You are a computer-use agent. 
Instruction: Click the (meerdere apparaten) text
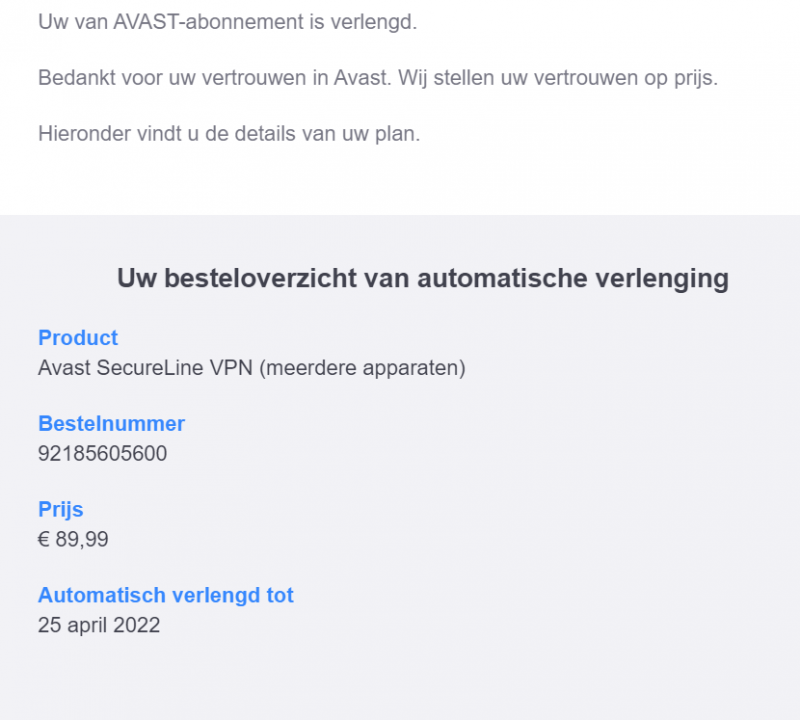[362, 368]
